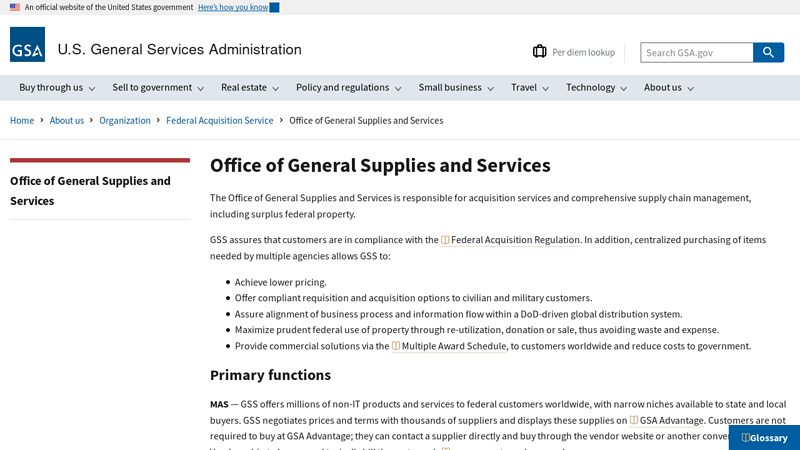Open the Policy and regulations dropdown

click(x=348, y=88)
